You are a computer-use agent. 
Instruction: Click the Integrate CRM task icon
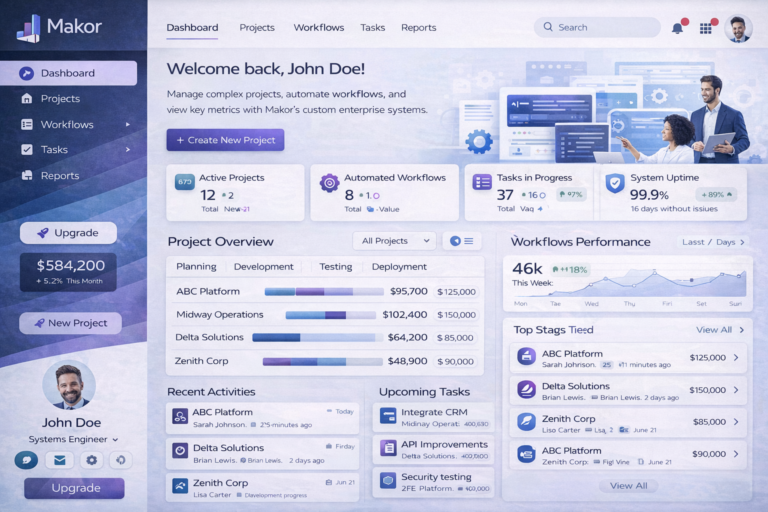click(x=388, y=415)
